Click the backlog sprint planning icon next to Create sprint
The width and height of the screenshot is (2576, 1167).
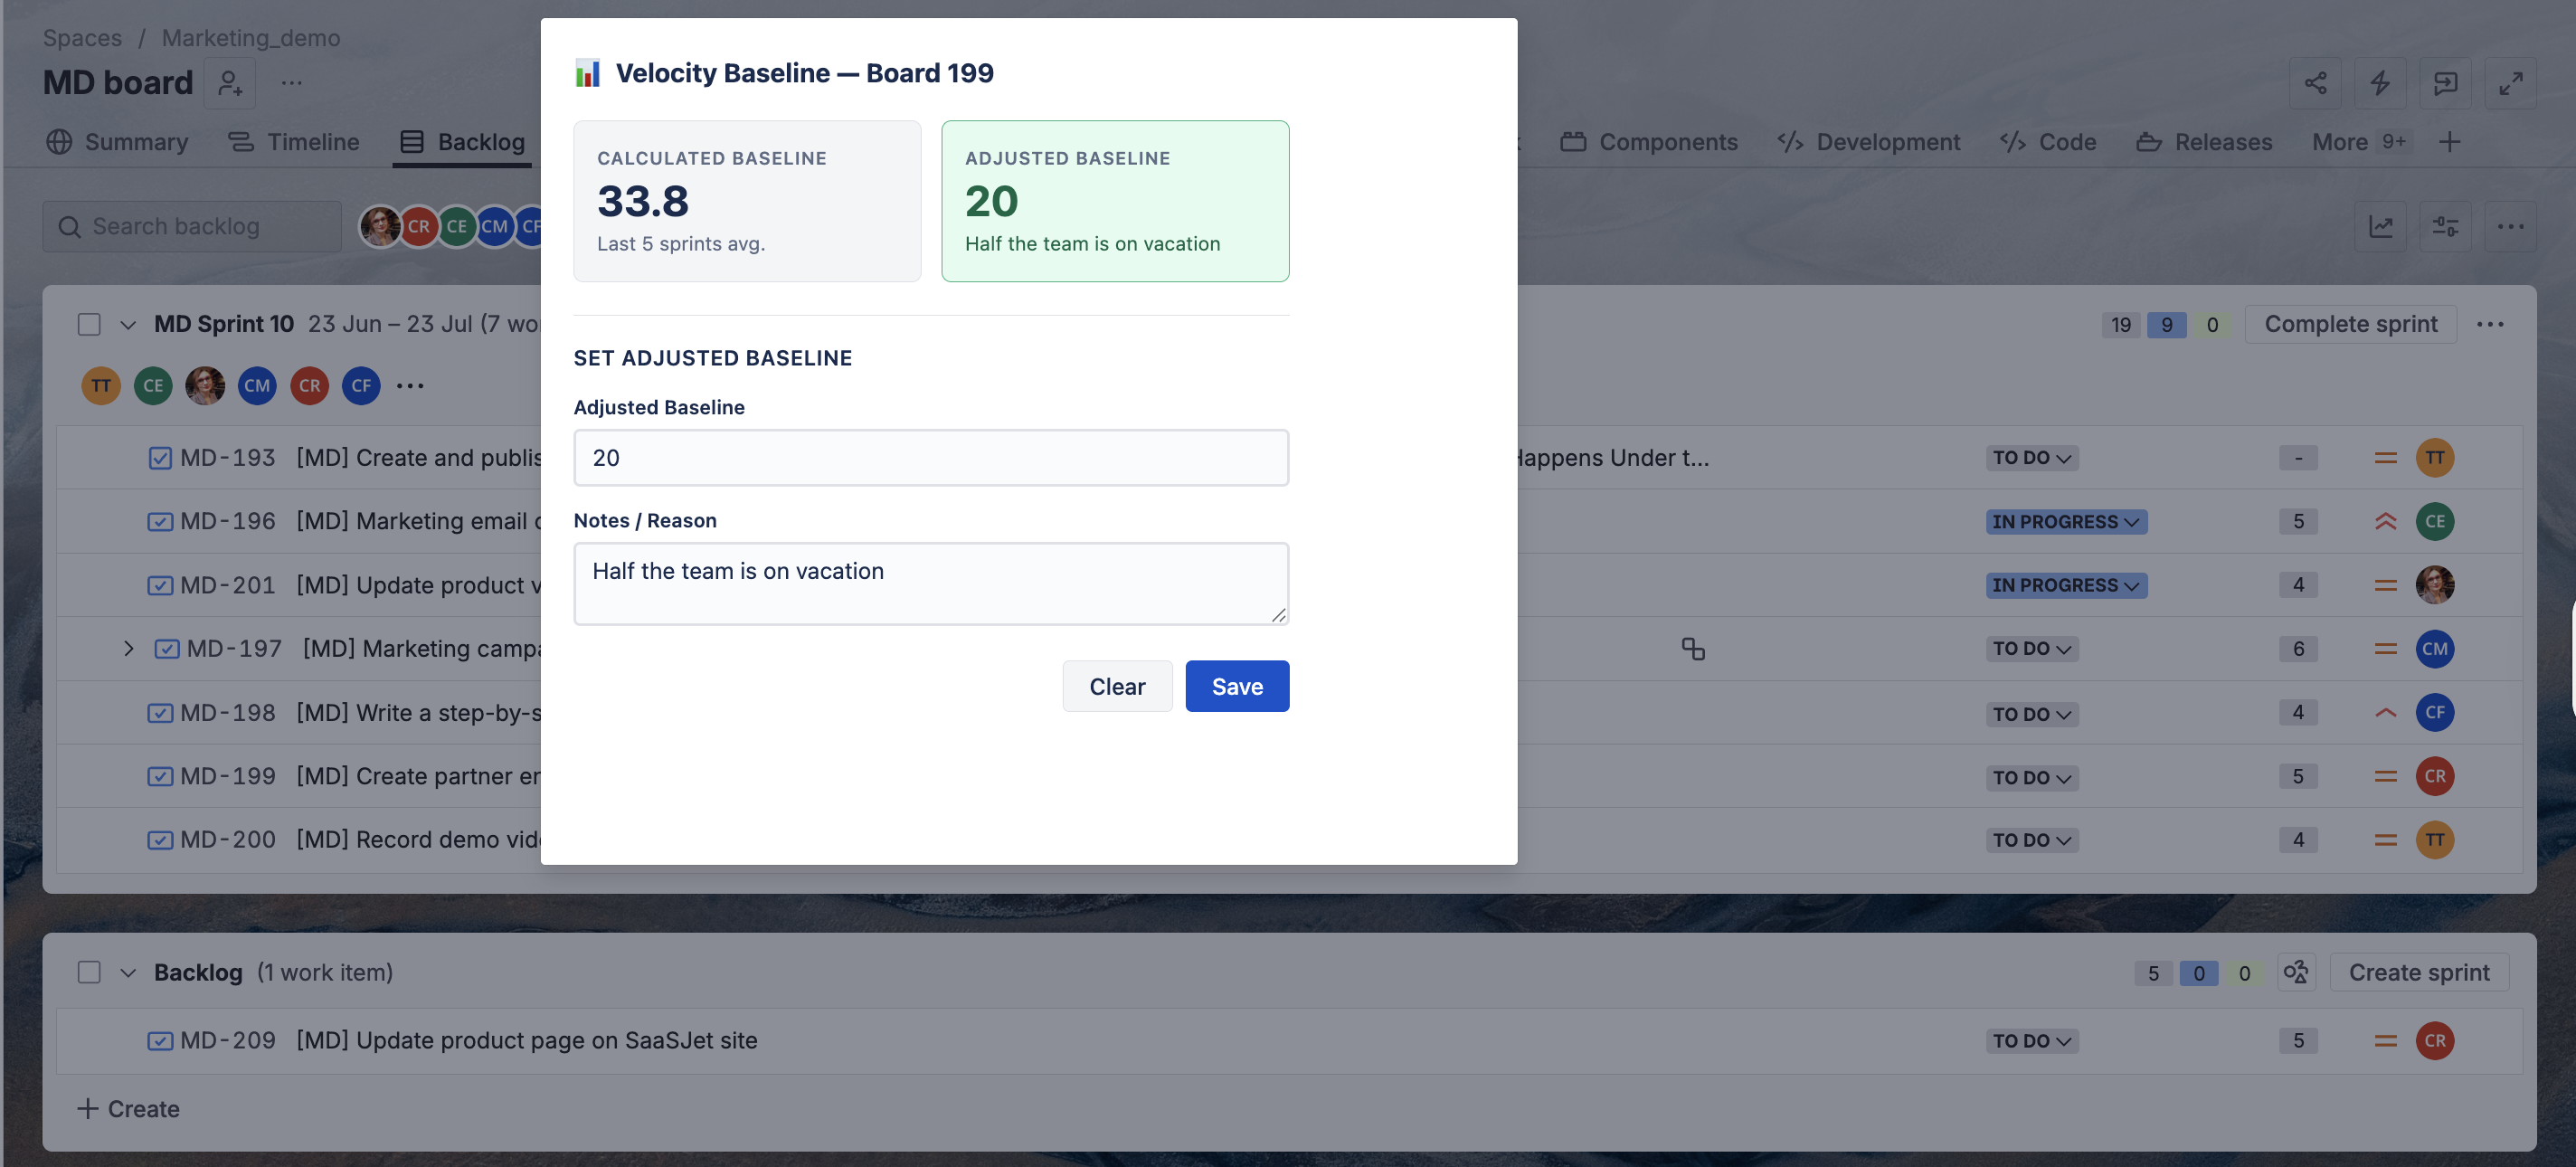(2296, 973)
